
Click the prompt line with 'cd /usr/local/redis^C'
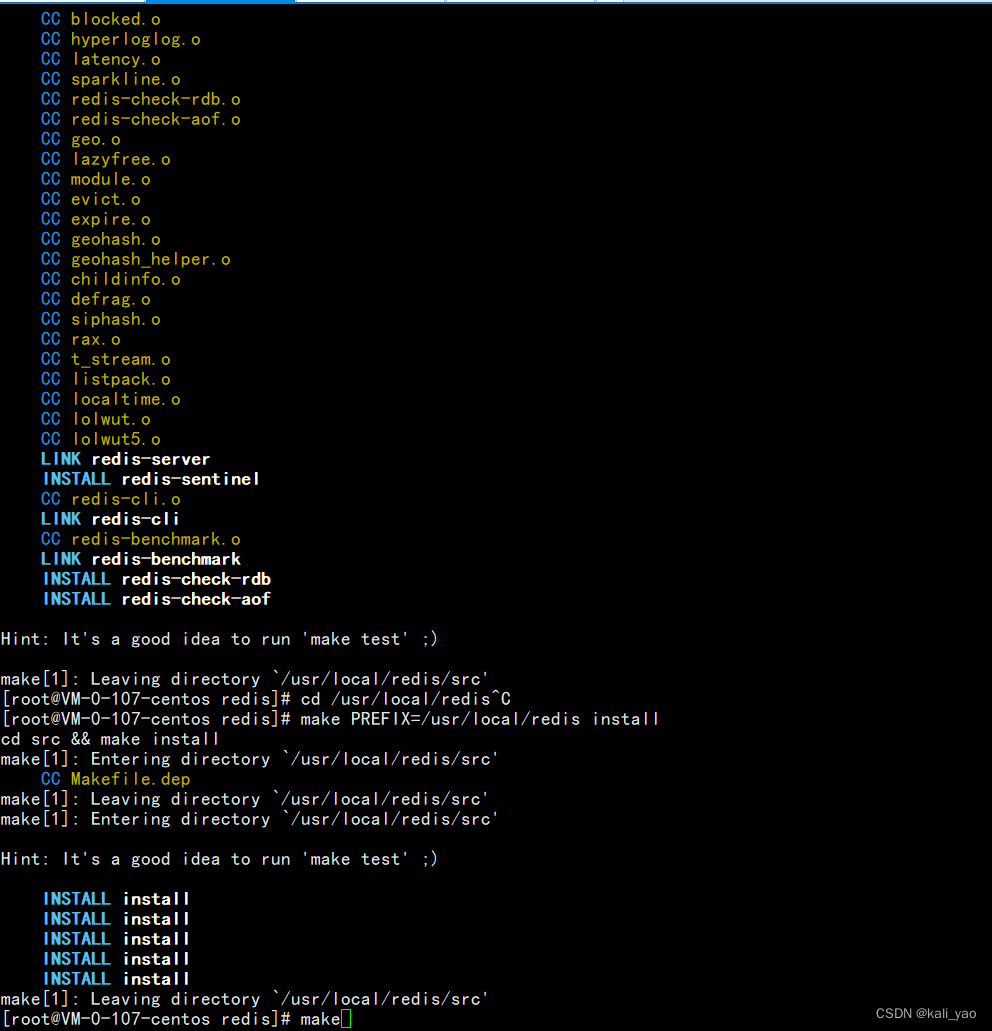click(256, 699)
